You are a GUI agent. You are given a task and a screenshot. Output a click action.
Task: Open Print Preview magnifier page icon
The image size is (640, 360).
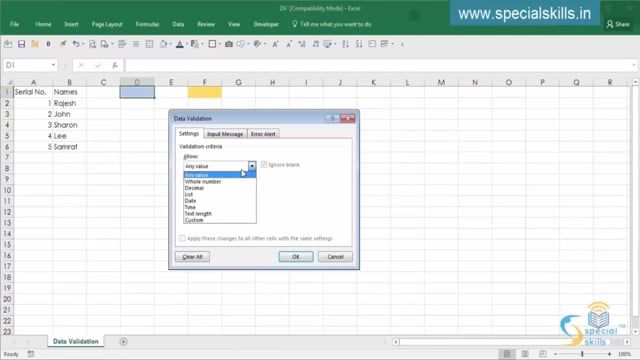92,44
